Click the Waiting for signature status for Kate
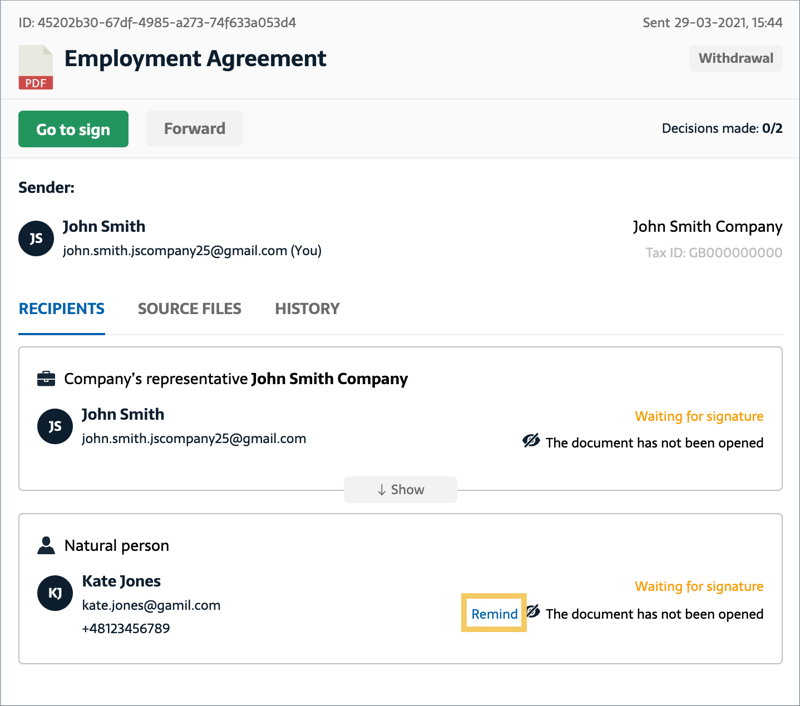Image resolution: width=800 pixels, height=706 pixels. 699,587
